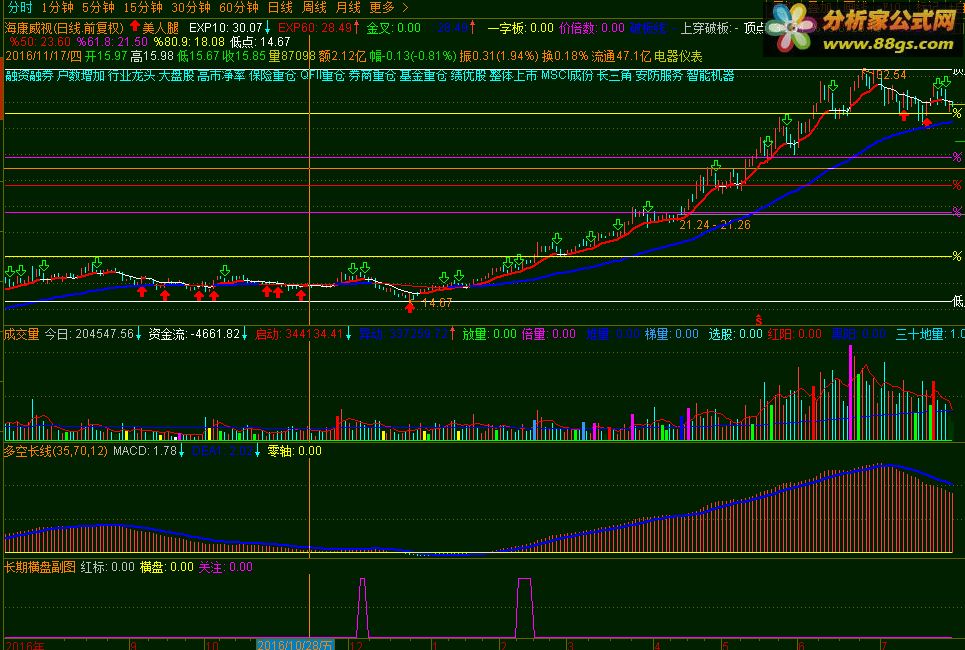
Task: Click the 选股: 0.00 label
Action: (735, 334)
